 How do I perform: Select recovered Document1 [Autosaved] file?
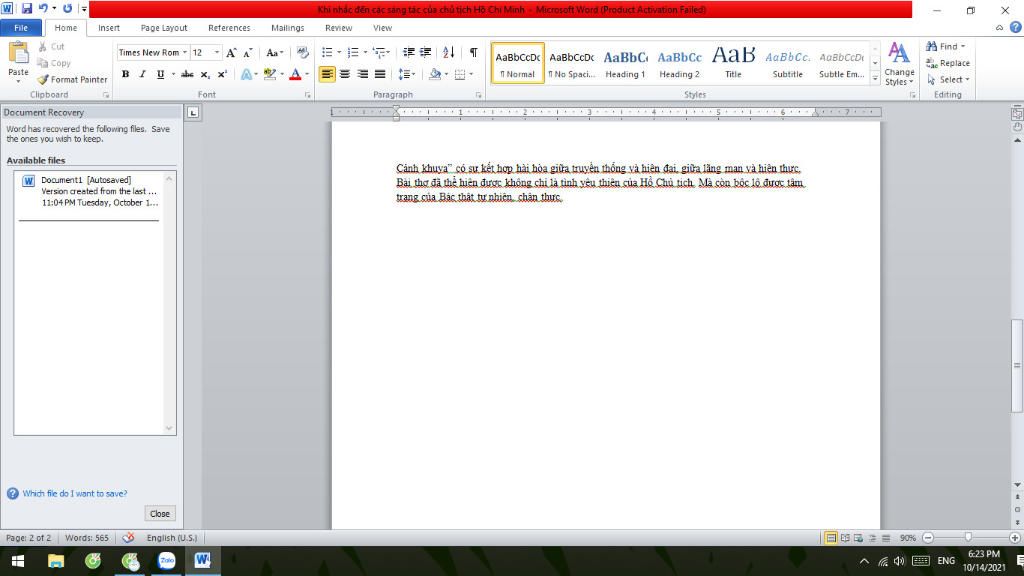[x=89, y=191]
